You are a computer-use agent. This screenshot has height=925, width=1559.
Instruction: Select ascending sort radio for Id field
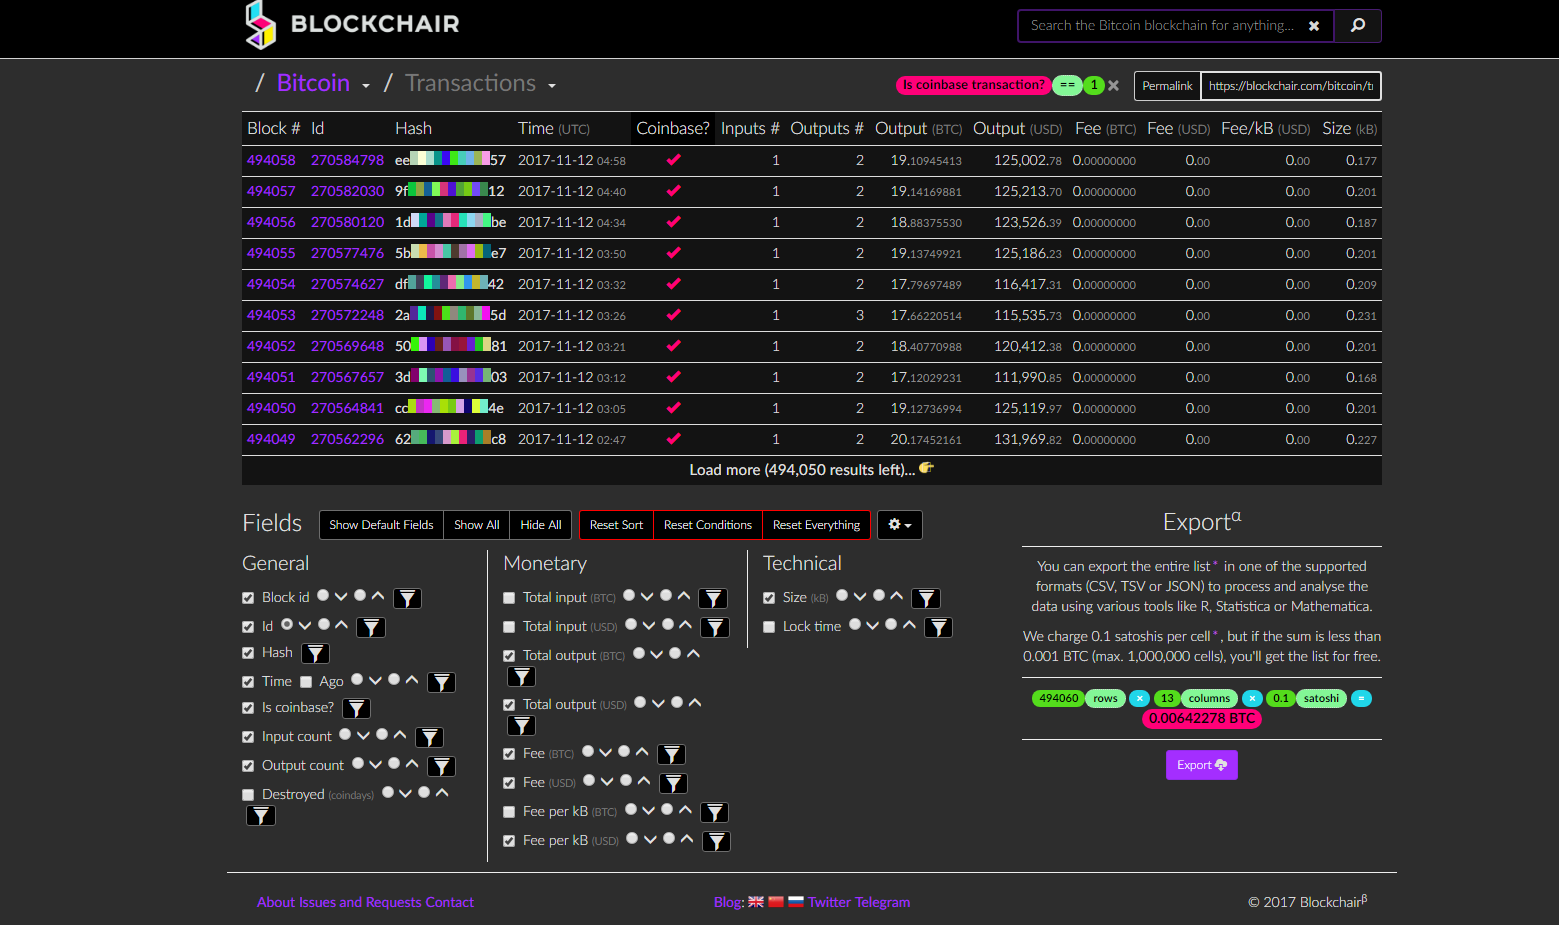pos(324,625)
